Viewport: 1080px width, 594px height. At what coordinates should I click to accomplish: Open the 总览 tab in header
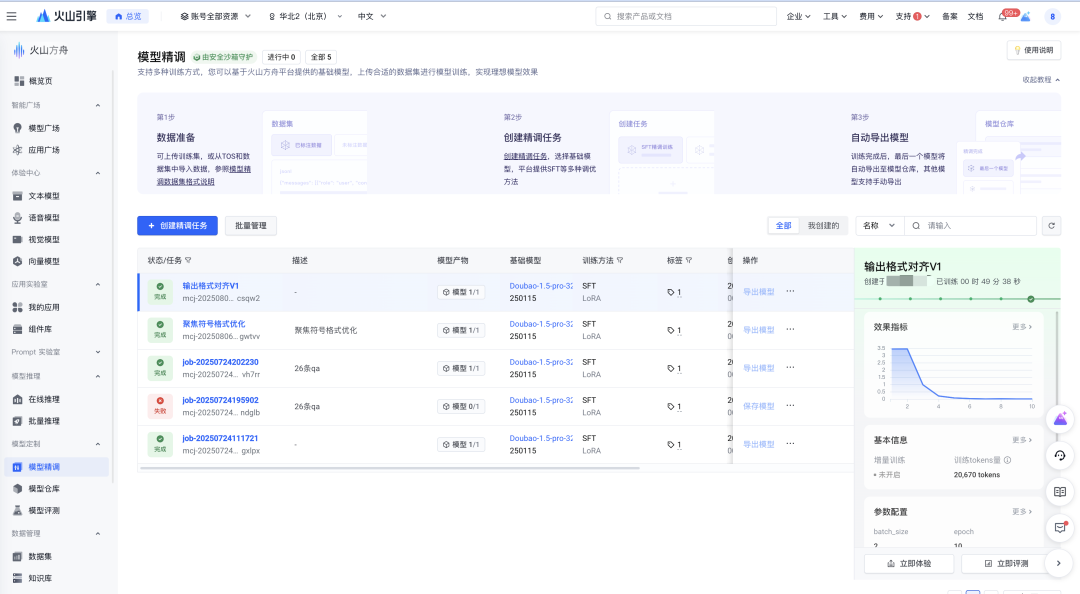(x=128, y=17)
